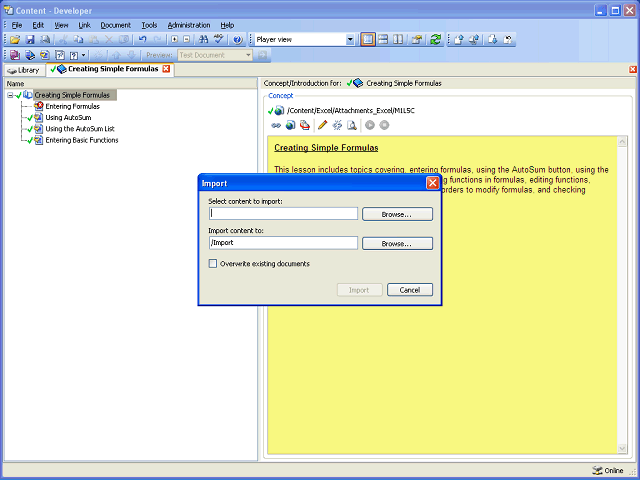Click the Select content to import field

283,213
